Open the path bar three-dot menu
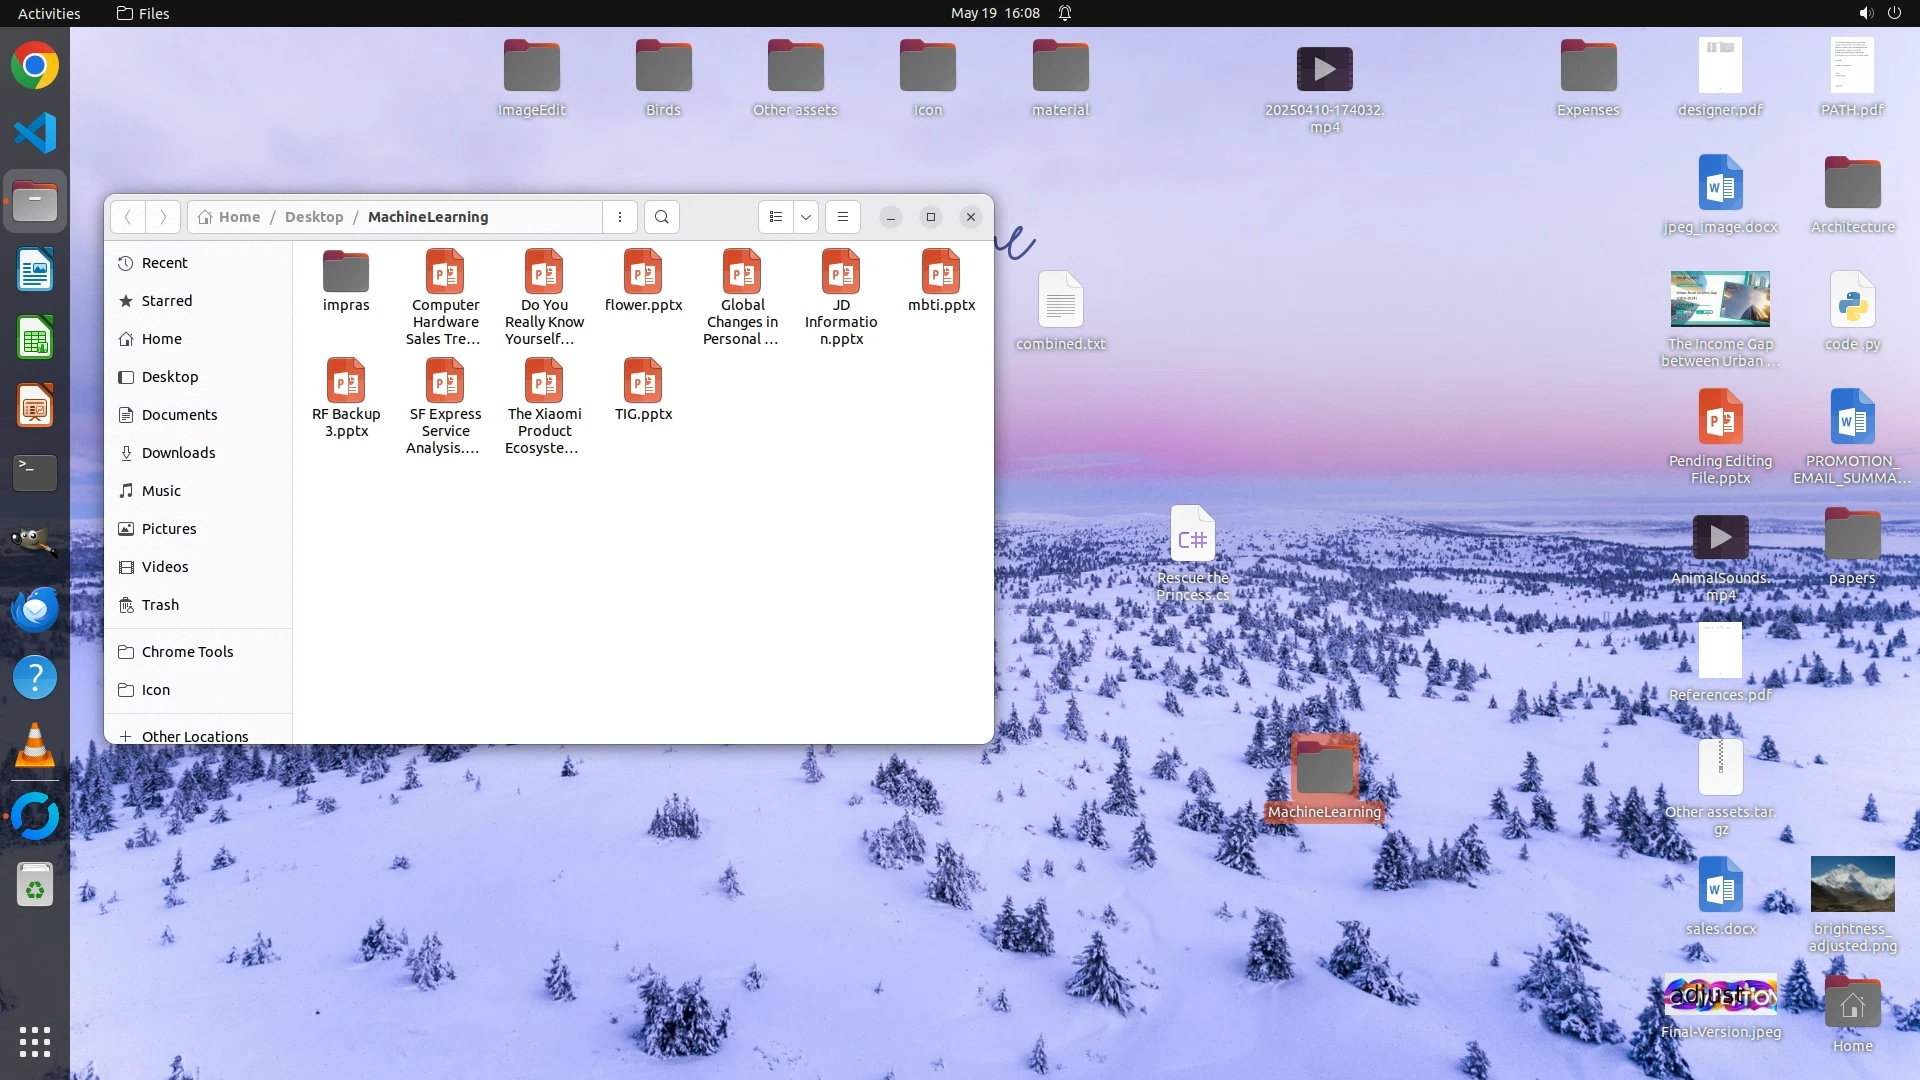Image resolution: width=1920 pixels, height=1080 pixels. click(x=620, y=217)
